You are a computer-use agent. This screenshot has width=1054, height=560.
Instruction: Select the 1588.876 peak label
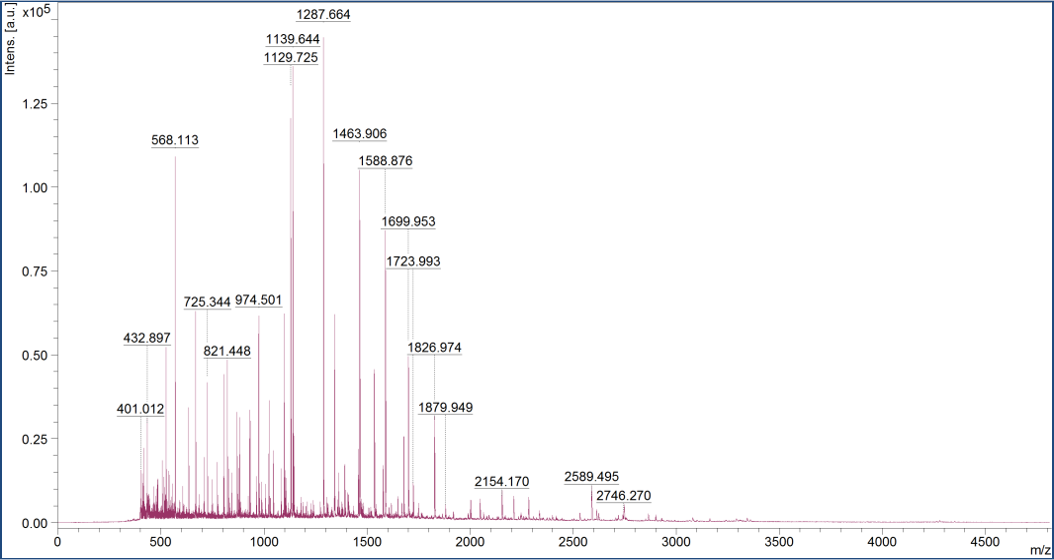pyautogui.click(x=385, y=161)
